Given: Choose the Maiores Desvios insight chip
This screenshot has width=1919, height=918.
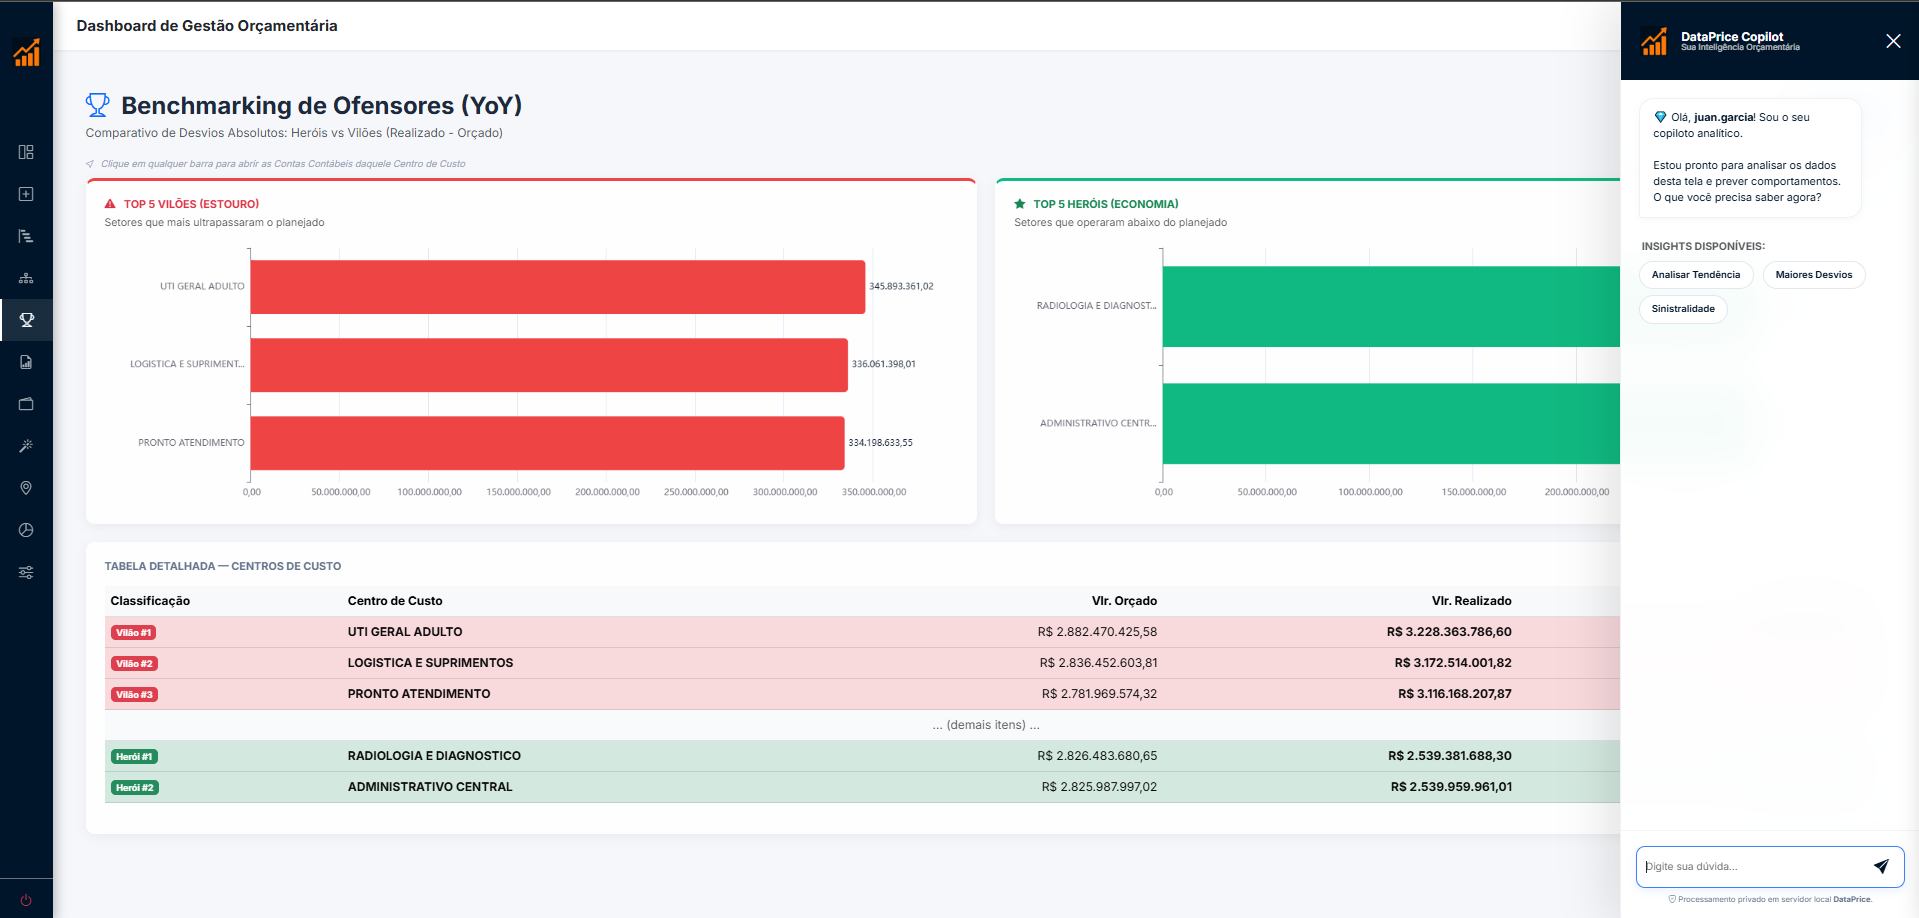Looking at the screenshot, I should point(1813,275).
